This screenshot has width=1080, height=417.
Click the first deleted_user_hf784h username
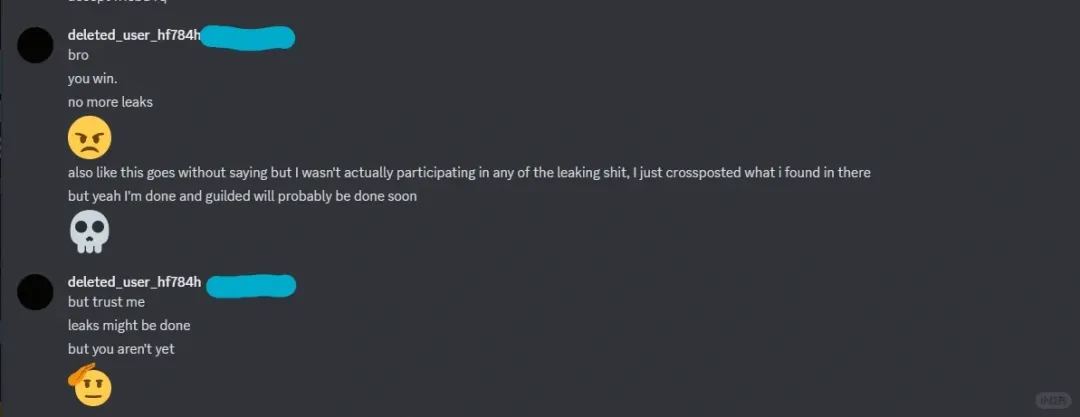click(x=134, y=35)
